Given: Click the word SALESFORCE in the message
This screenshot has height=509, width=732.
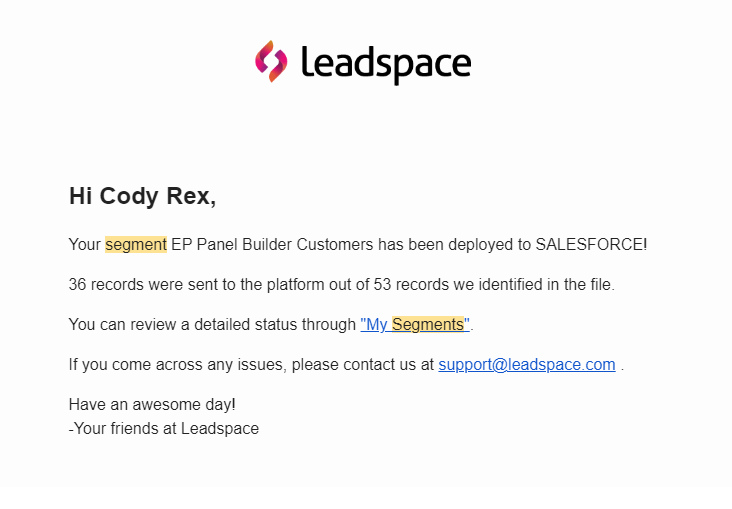Looking at the screenshot, I should point(589,244).
